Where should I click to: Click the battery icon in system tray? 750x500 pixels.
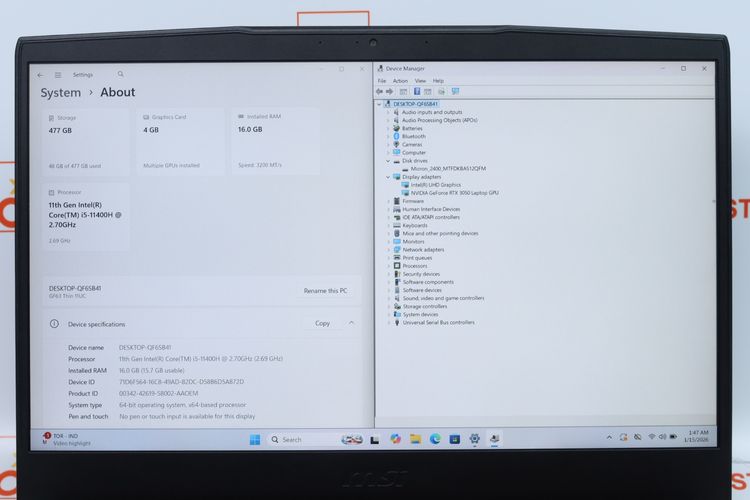click(x=673, y=436)
